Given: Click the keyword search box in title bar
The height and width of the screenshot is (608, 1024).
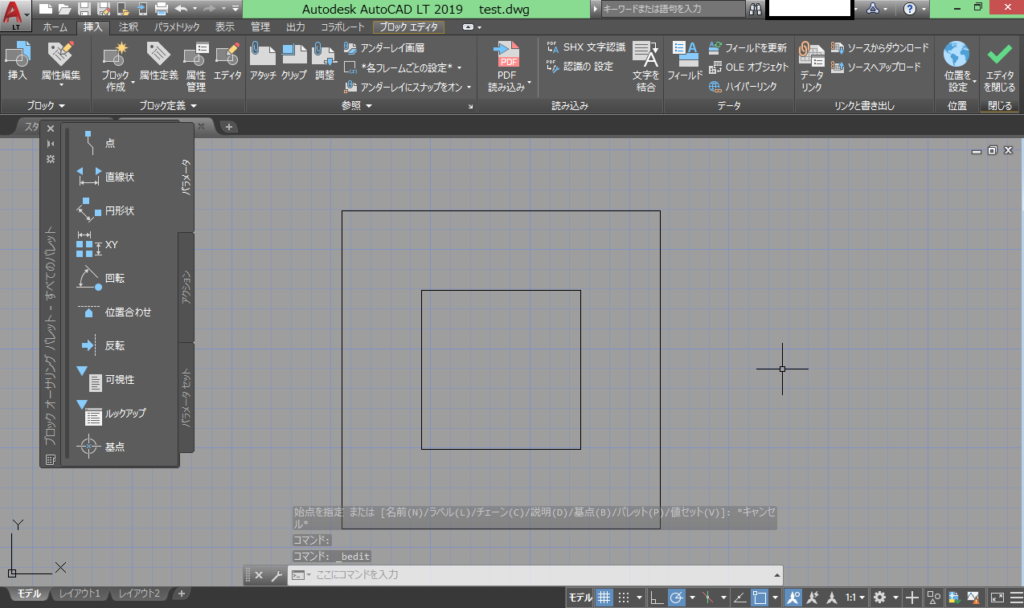Looking at the screenshot, I should point(671,8).
